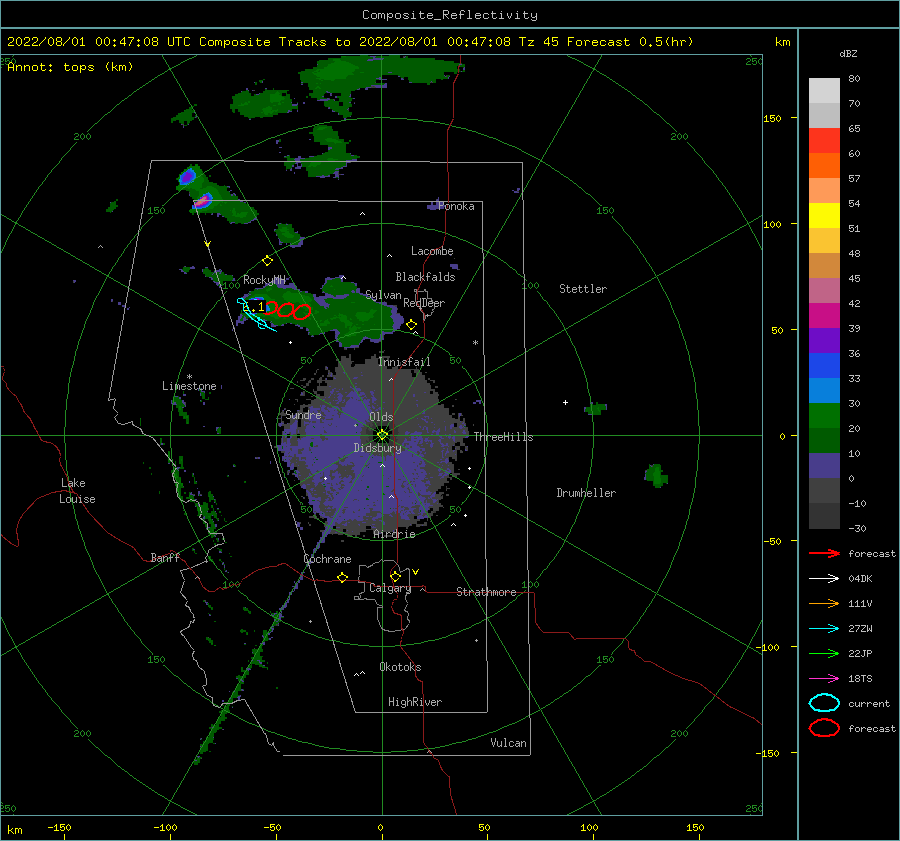The image size is (900, 841).
Task: Click the cyan current ellipse legend symbol
Action: 824,703
